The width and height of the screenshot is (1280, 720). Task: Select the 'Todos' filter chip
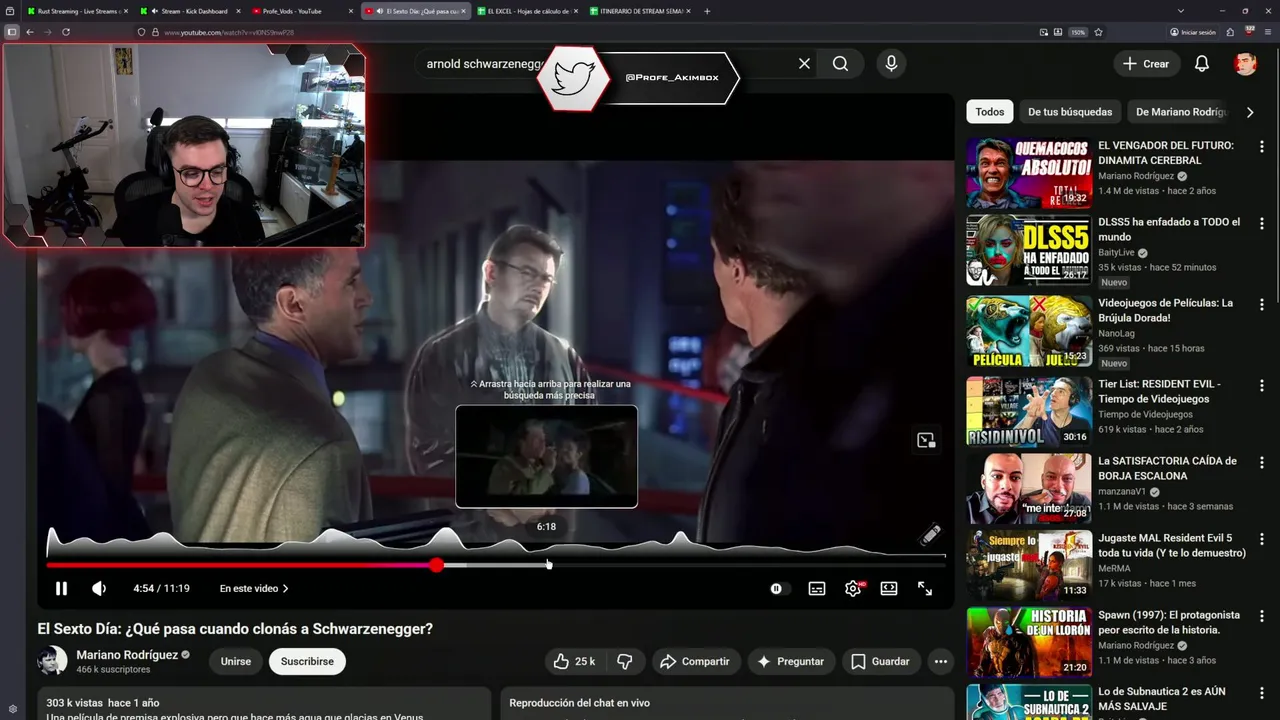990,112
